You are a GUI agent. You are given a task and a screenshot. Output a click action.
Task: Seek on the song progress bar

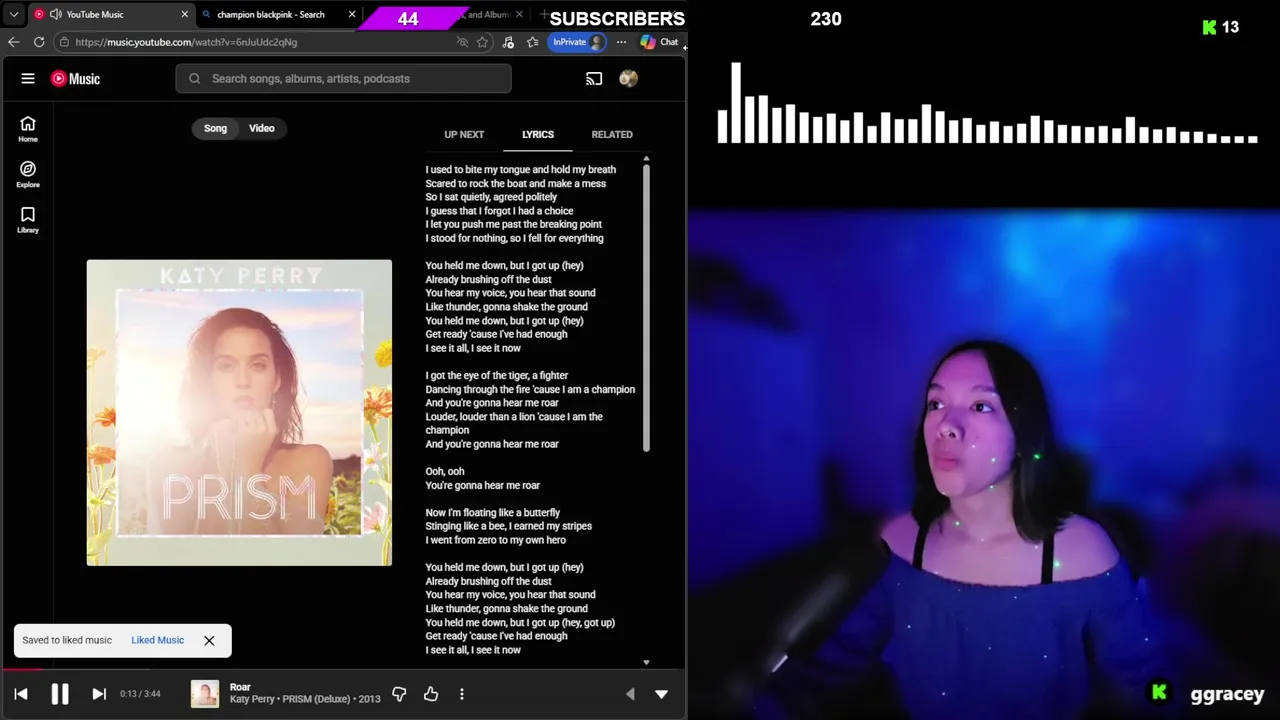click(x=343, y=670)
